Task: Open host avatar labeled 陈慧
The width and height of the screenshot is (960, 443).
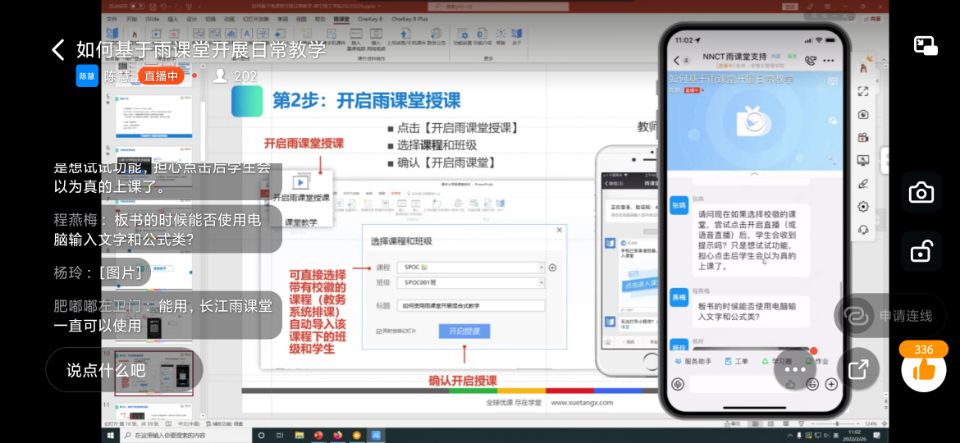Action: [x=87, y=76]
